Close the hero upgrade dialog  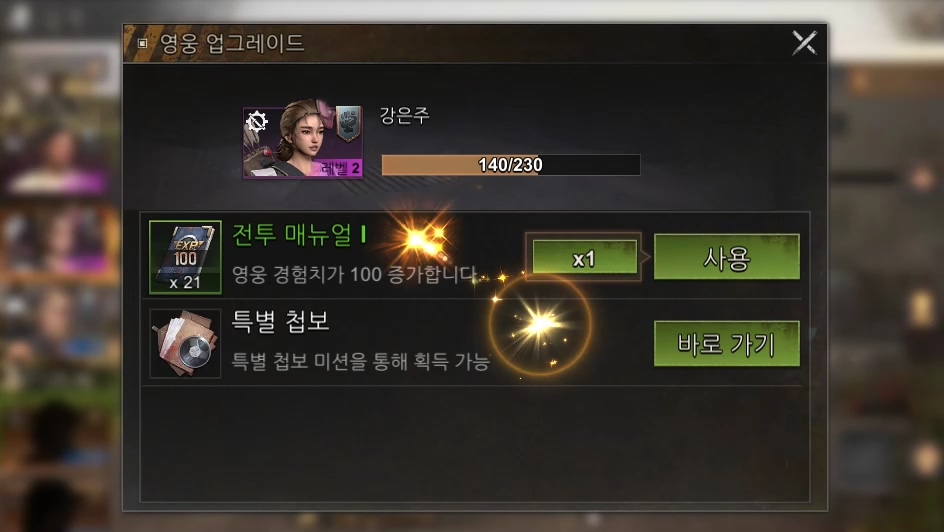804,43
